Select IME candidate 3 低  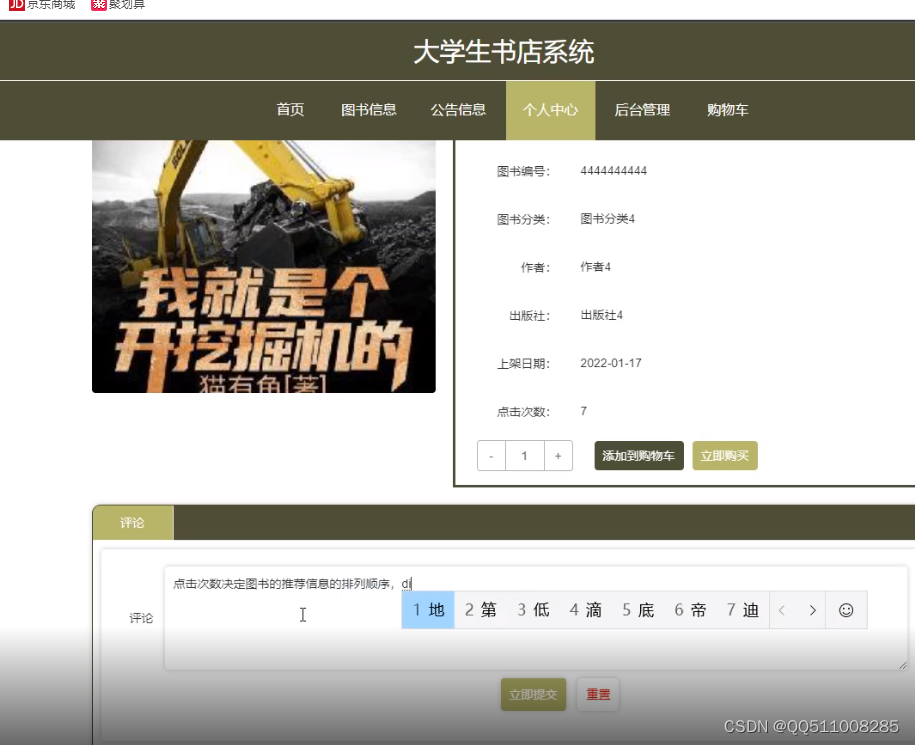click(533, 610)
